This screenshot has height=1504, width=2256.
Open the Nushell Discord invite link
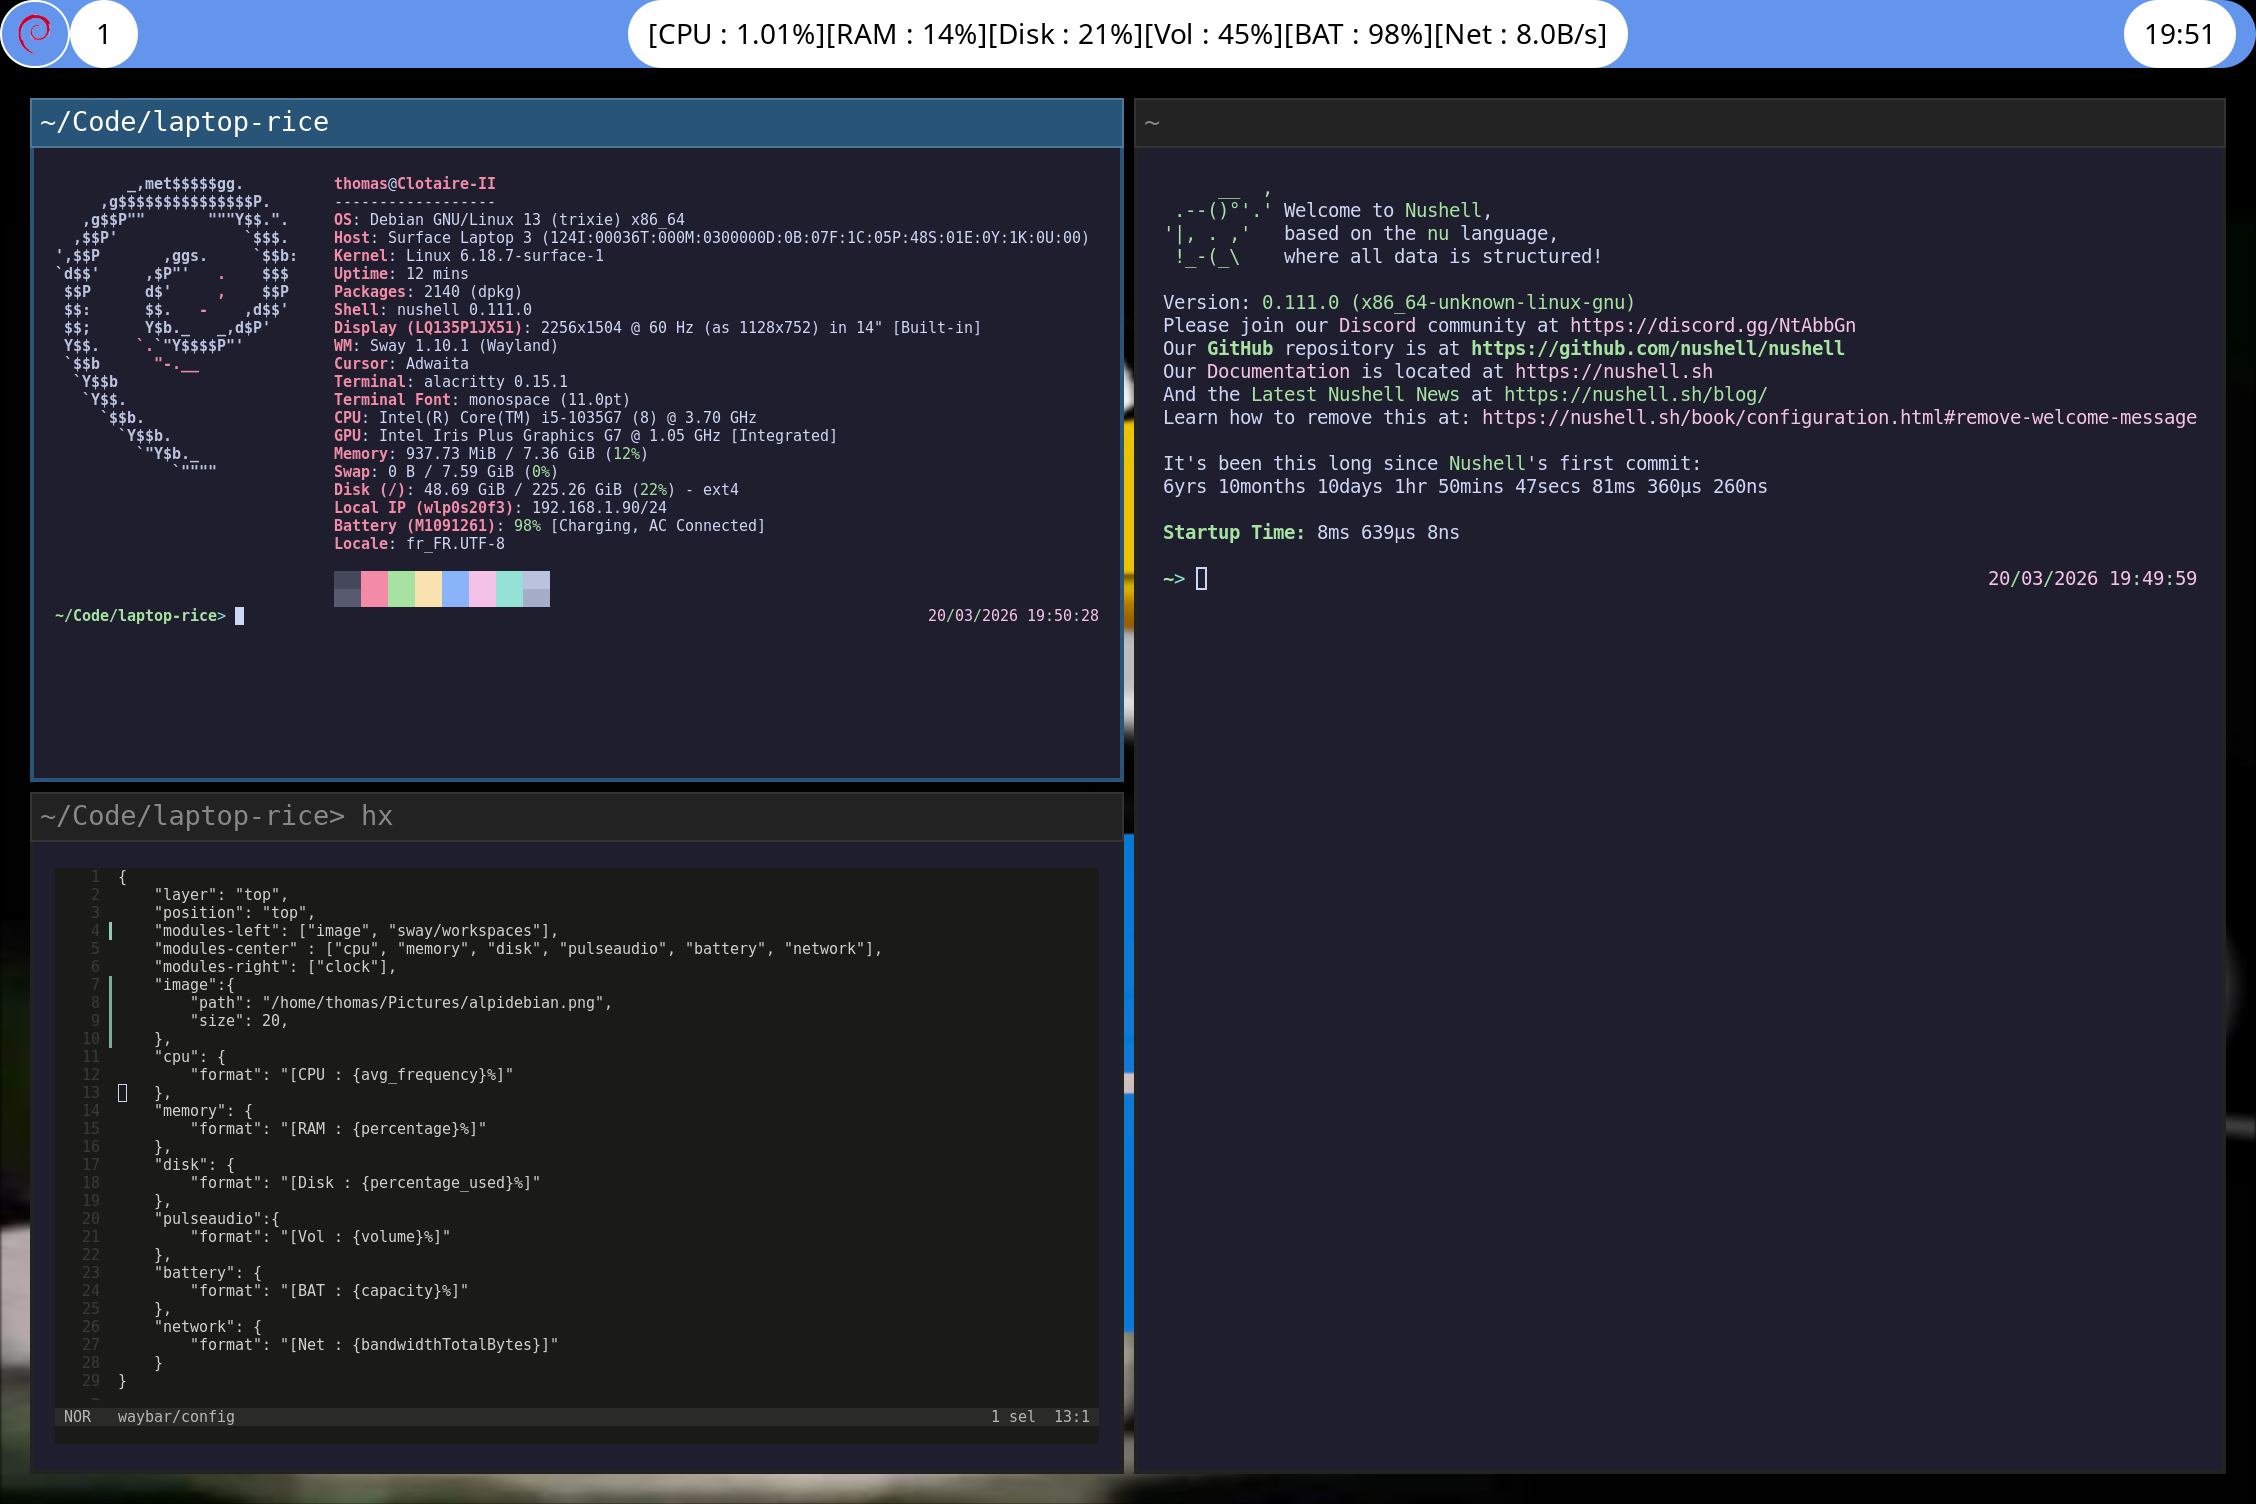coord(1712,325)
